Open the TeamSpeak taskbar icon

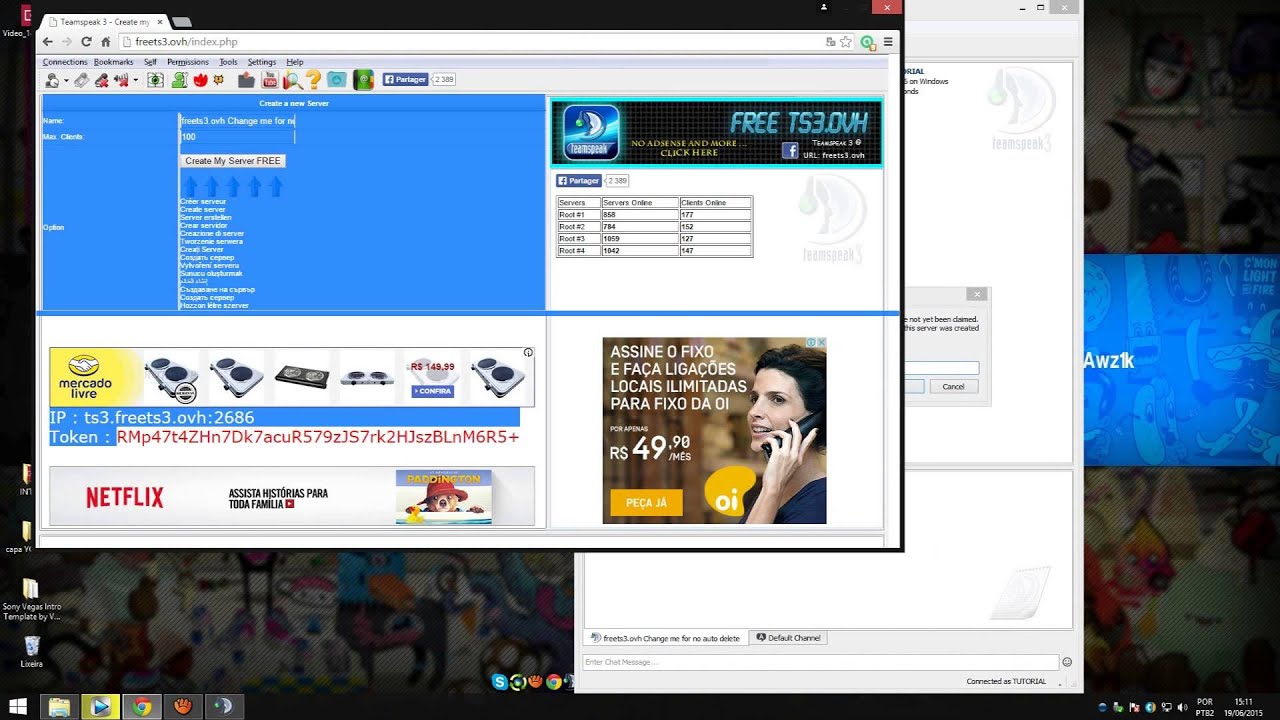223,707
